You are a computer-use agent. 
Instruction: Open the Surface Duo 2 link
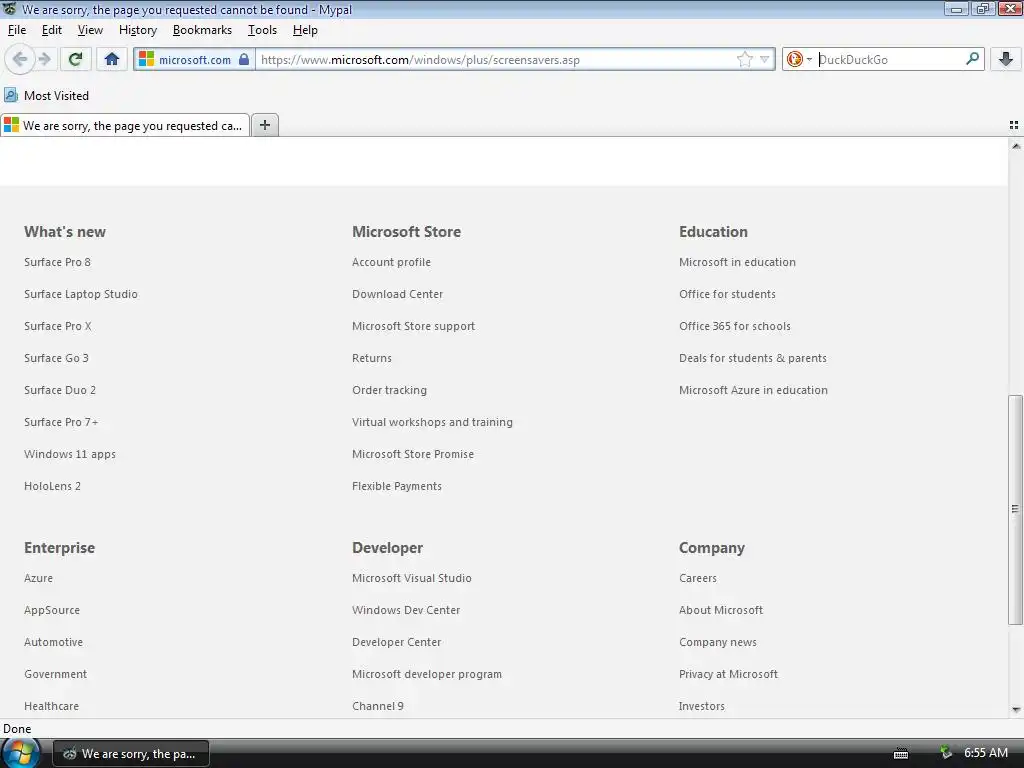[60, 390]
